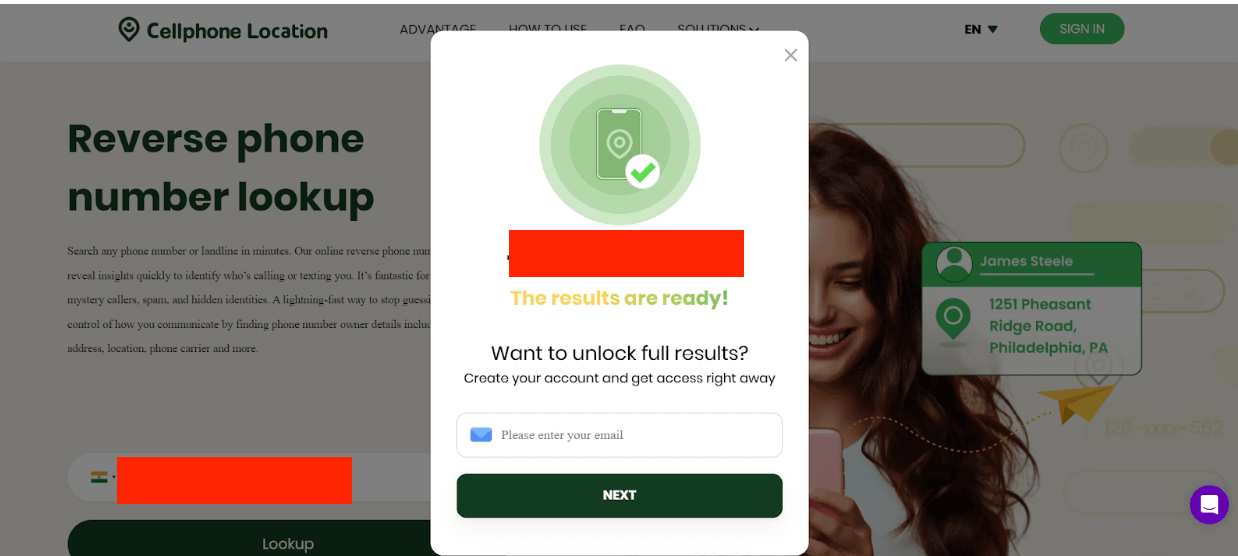This screenshot has width=1238, height=556.
Task: Open the EN language dropdown
Action: coord(981,29)
